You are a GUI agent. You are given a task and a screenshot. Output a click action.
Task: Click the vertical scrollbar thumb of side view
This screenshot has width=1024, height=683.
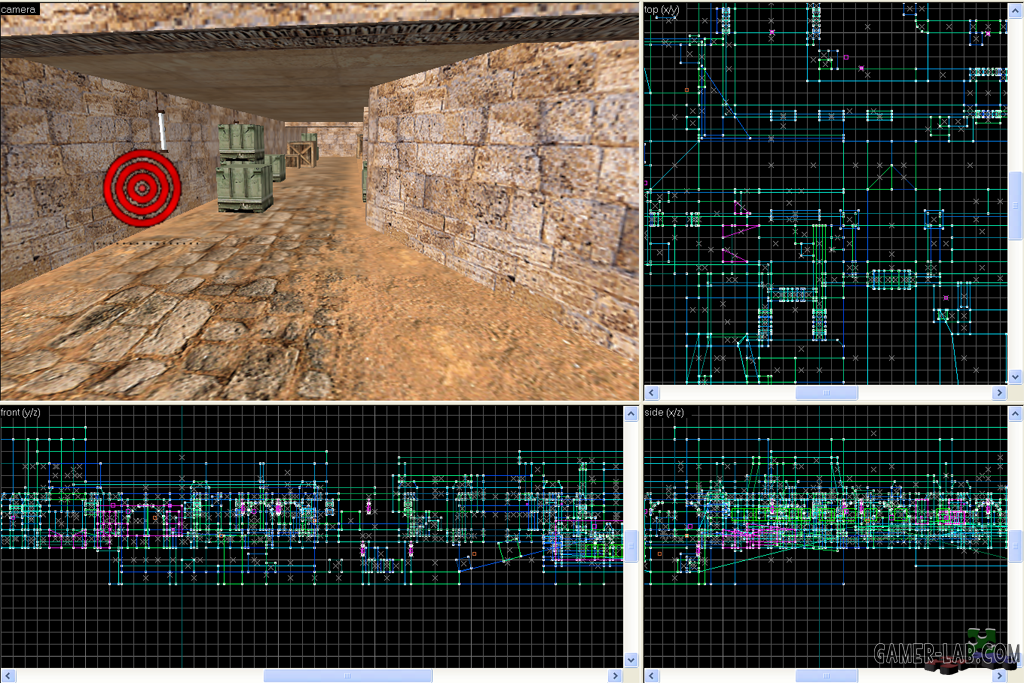click(1016, 545)
